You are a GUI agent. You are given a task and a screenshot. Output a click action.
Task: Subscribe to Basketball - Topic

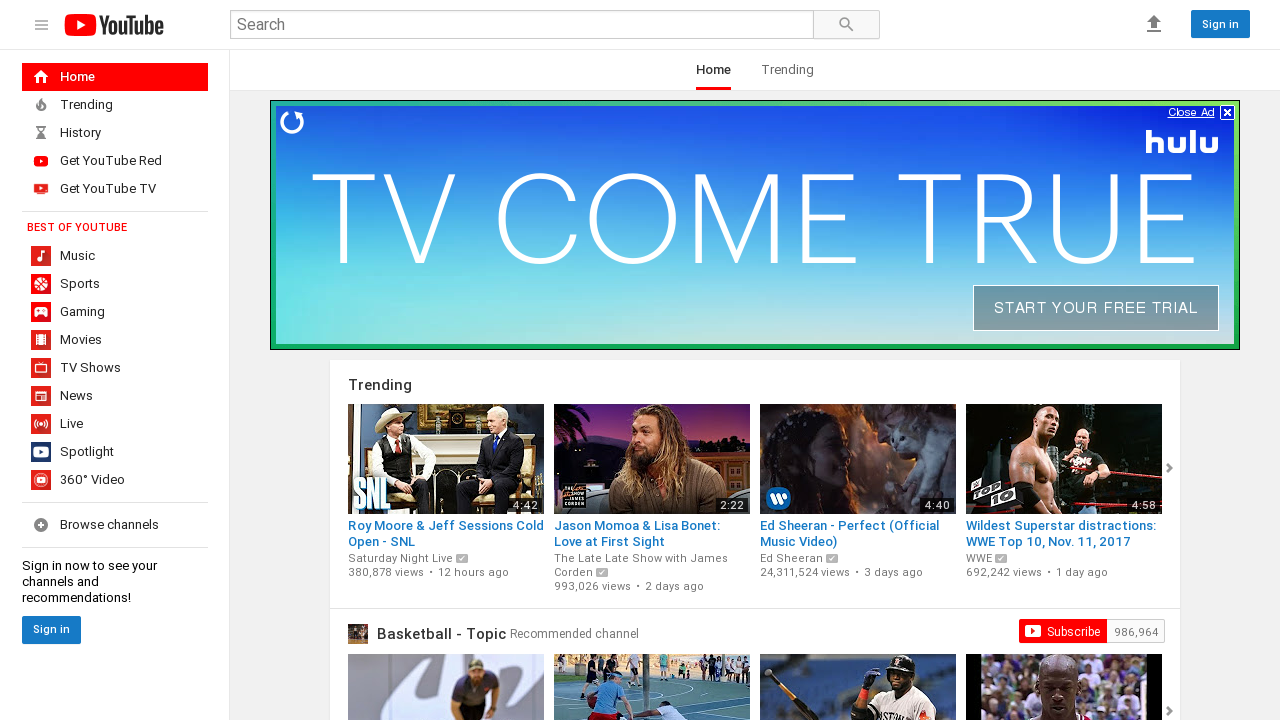pyautogui.click(x=1063, y=631)
